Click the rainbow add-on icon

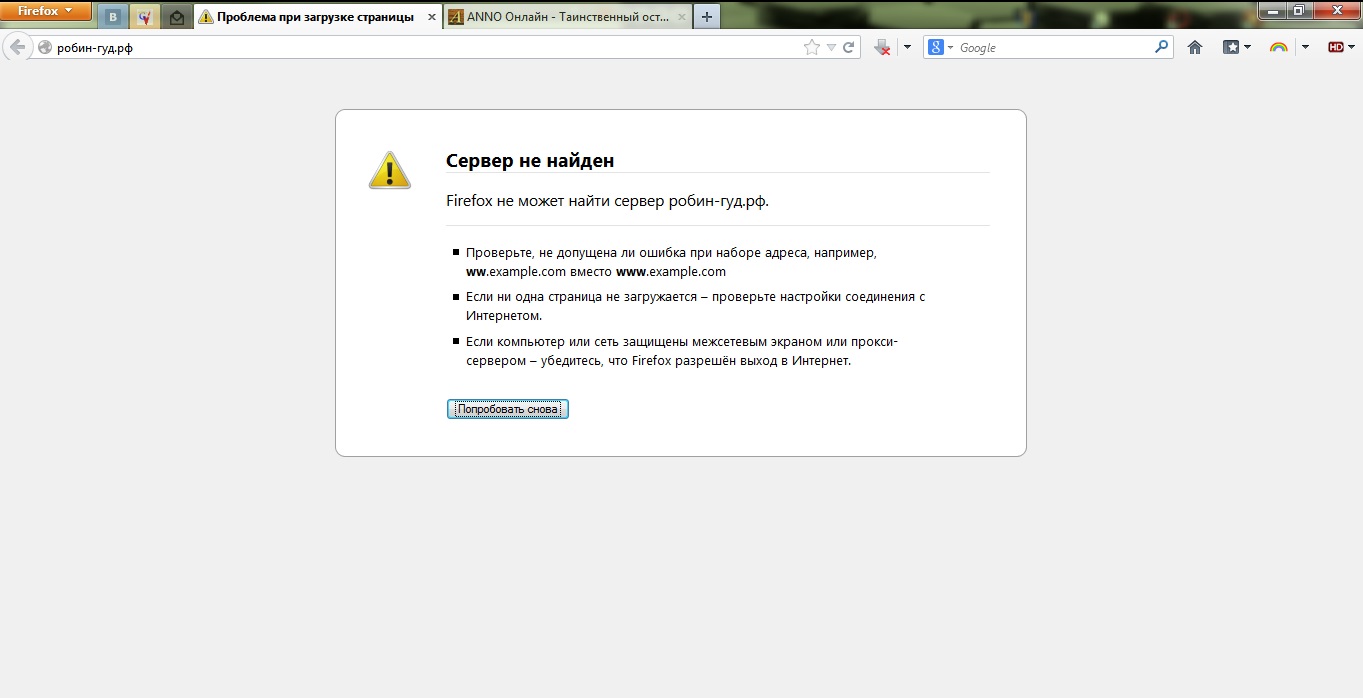pyautogui.click(x=1278, y=47)
